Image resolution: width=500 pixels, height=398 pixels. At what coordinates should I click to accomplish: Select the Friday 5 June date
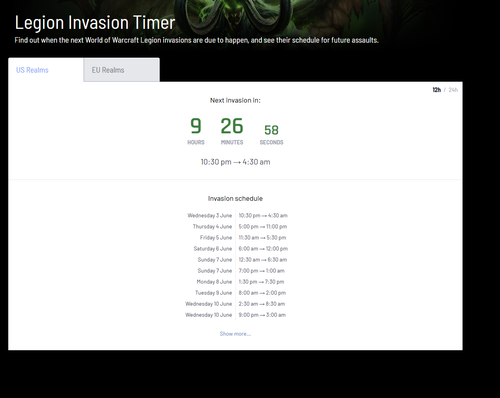tap(216, 238)
